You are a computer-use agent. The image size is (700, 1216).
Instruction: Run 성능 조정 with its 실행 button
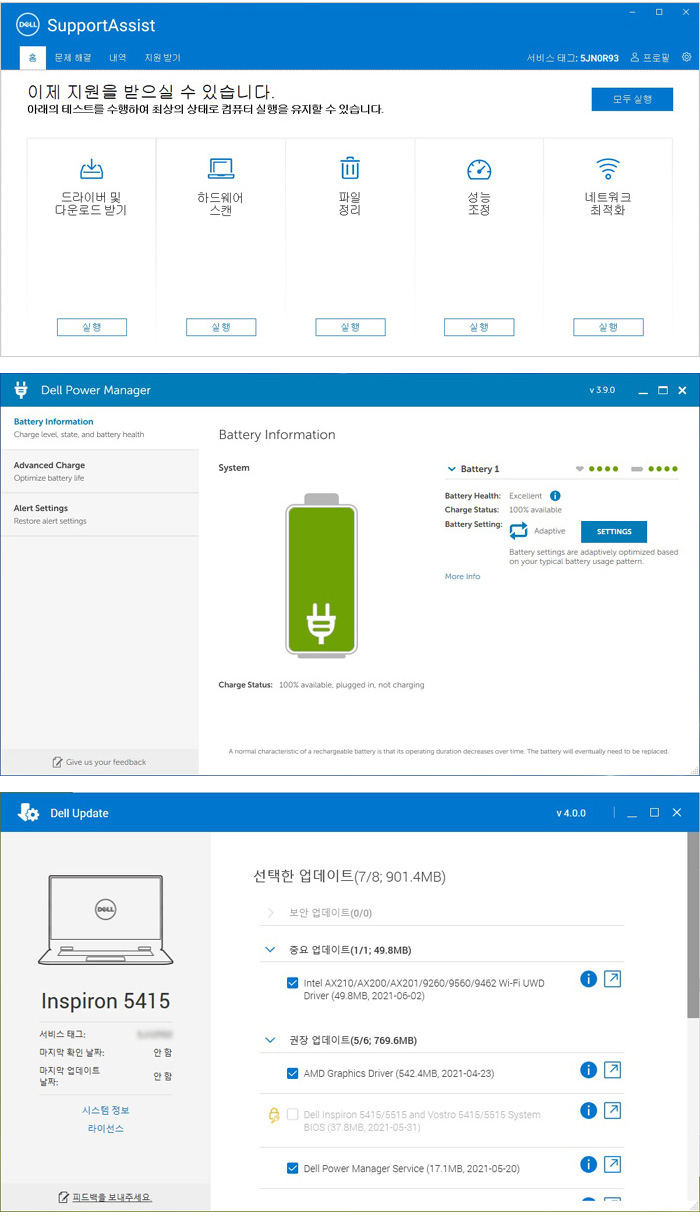479,327
